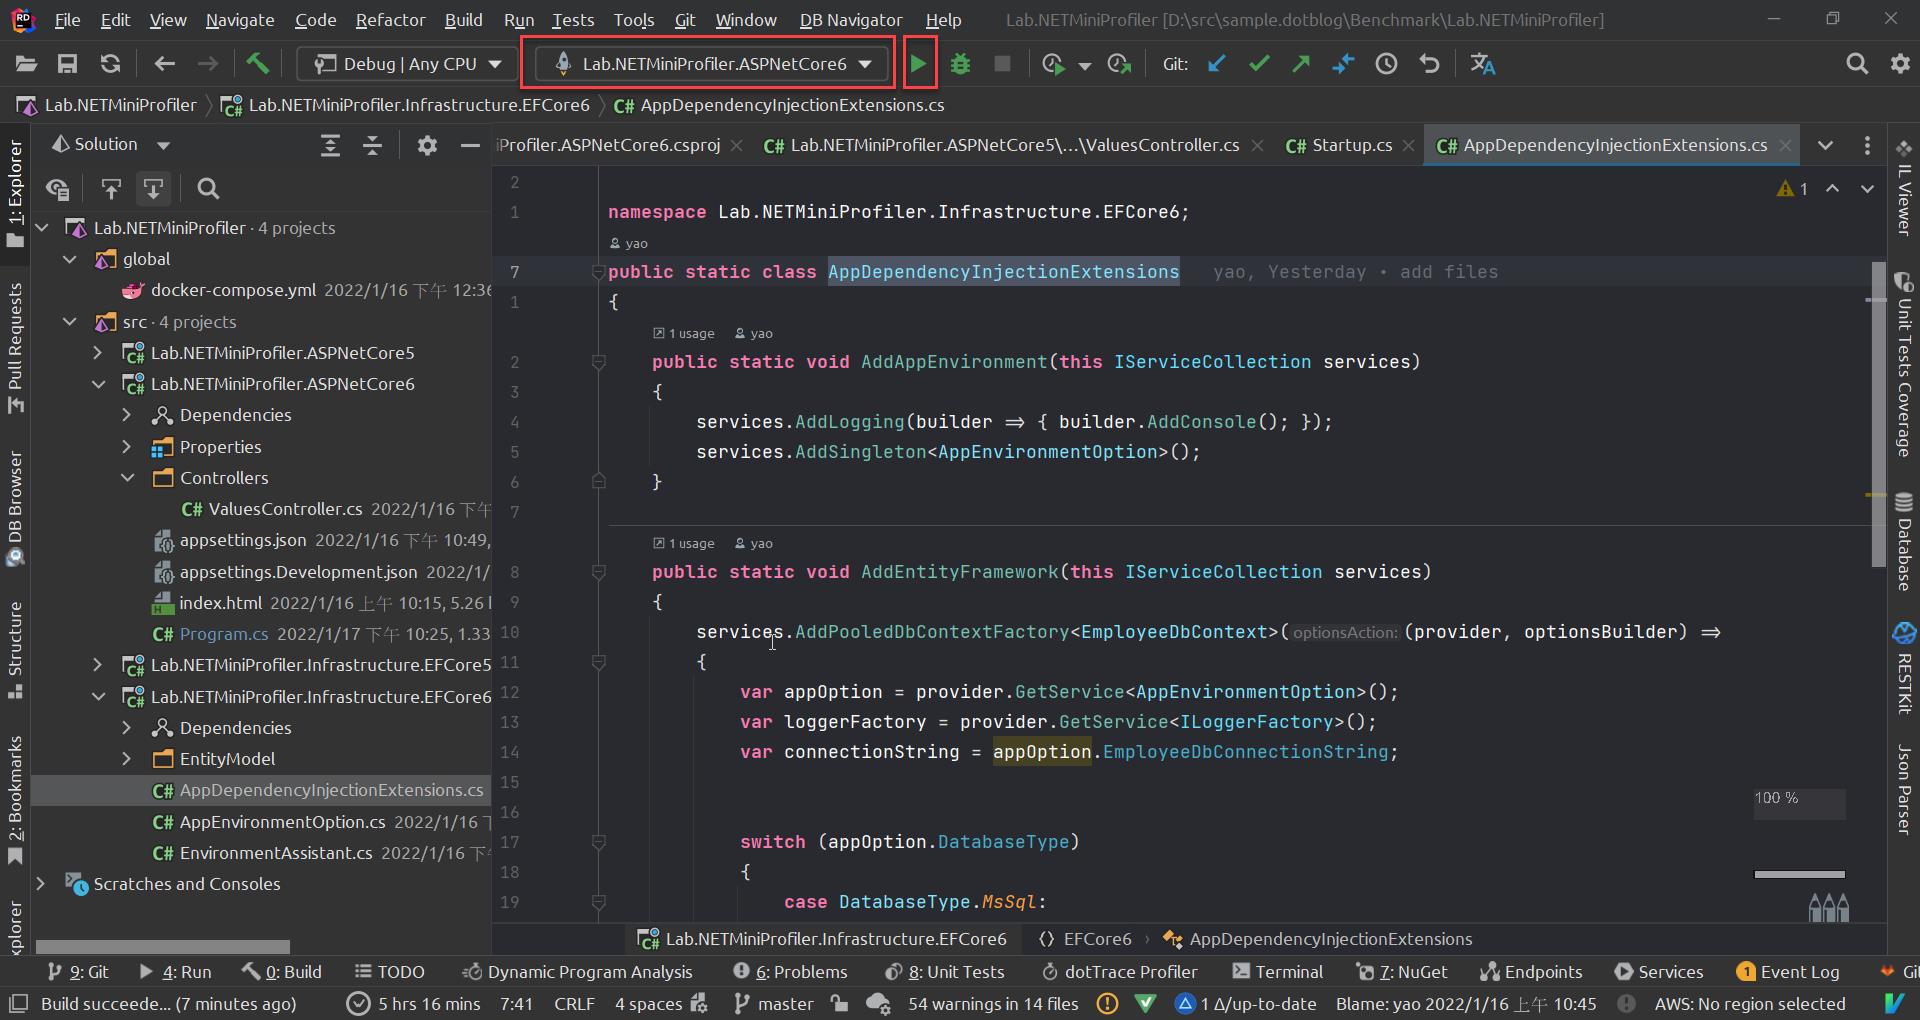Open Search Everywhere magnifier
The image size is (1920, 1020).
click(1857, 64)
